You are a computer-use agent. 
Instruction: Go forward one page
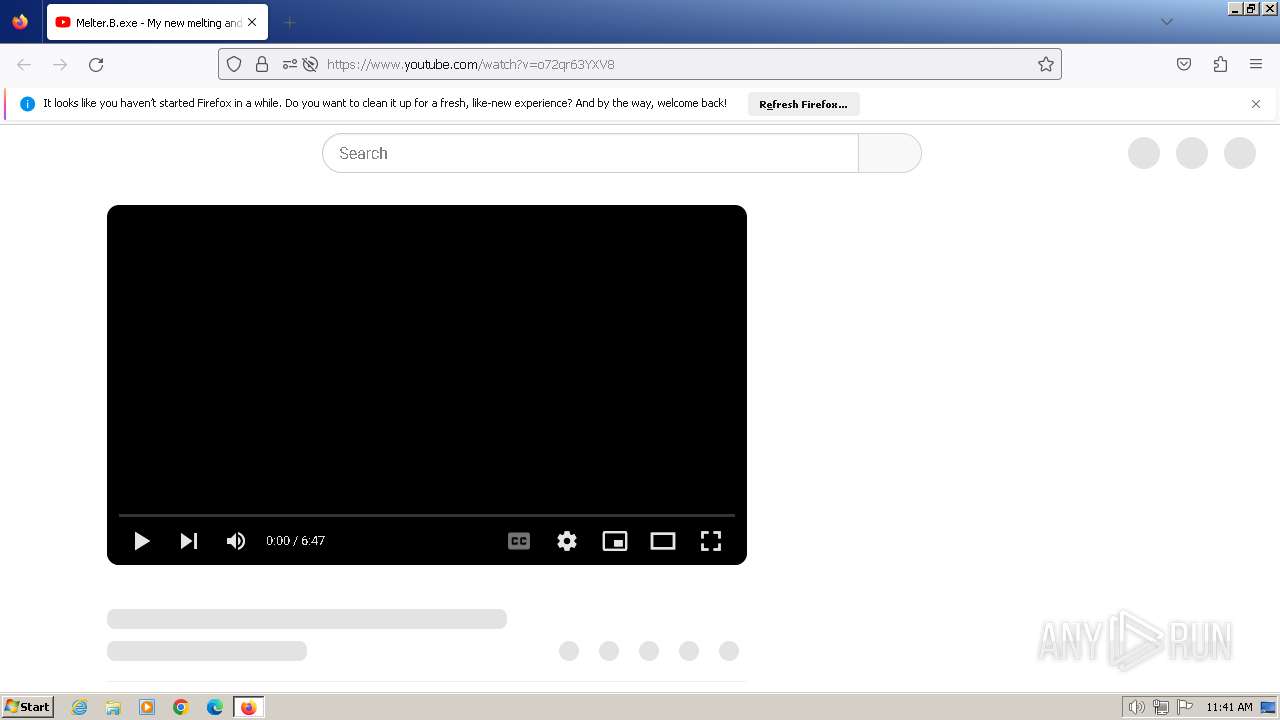coord(60,64)
